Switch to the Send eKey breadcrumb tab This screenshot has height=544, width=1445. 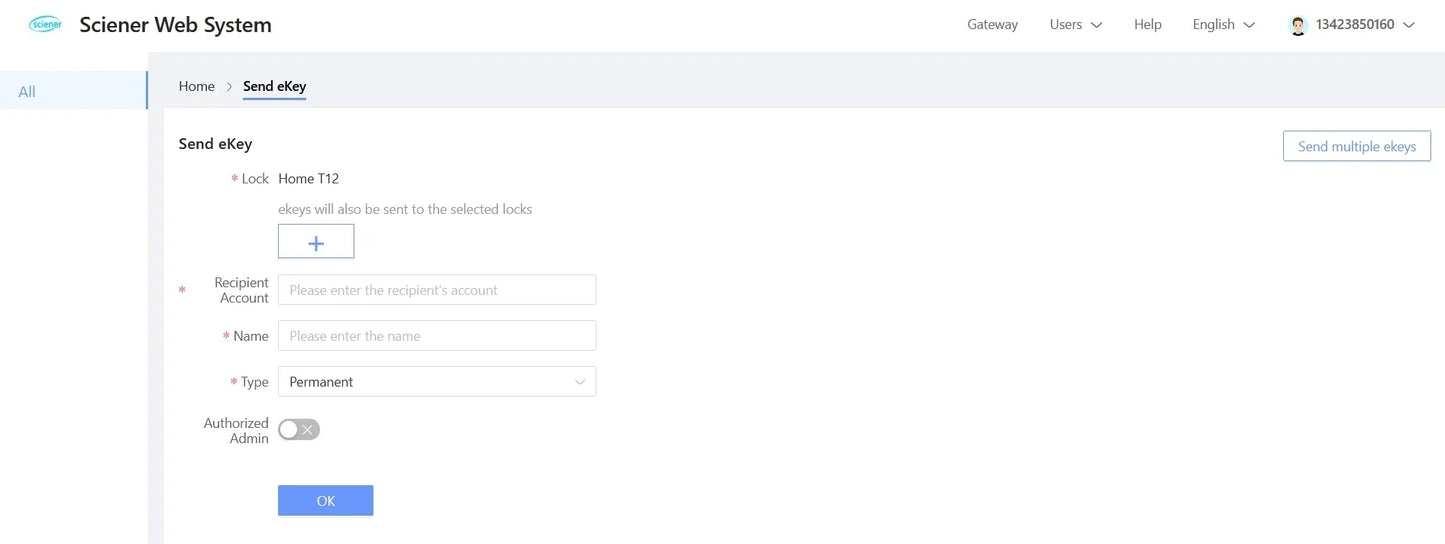point(274,87)
